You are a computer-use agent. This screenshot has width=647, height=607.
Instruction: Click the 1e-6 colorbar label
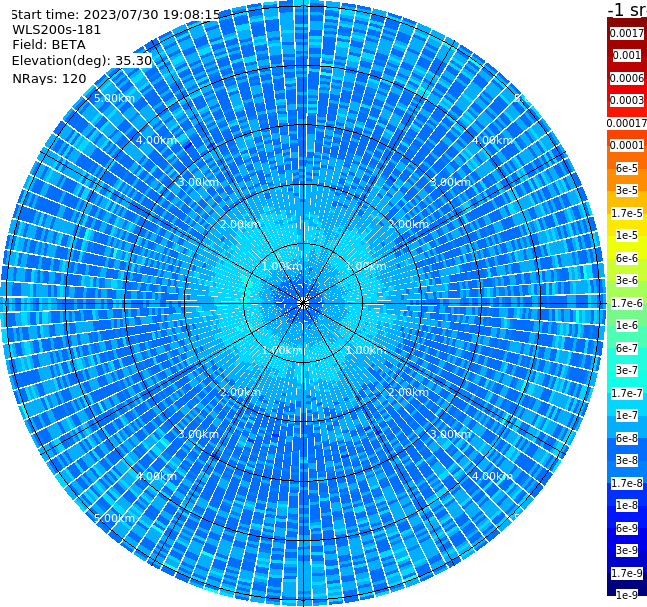coord(627,325)
